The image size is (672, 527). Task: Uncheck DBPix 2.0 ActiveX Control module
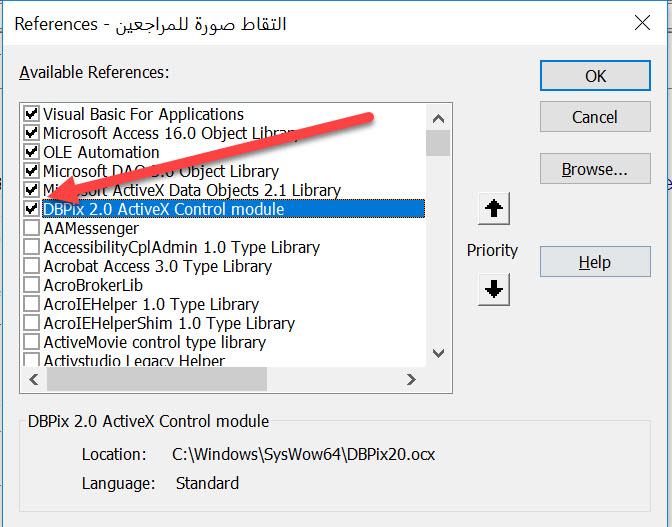tap(31, 209)
